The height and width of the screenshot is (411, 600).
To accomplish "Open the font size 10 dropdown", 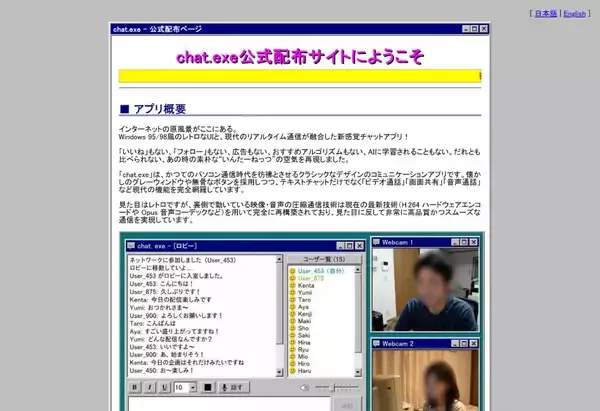I will click(x=185, y=387).
